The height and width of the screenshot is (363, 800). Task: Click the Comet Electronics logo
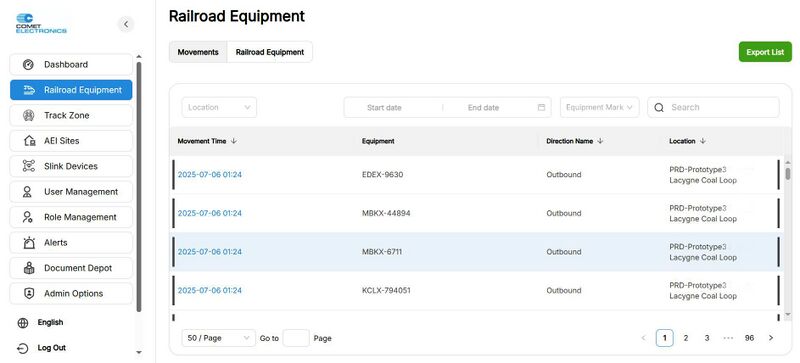point(41,23)
